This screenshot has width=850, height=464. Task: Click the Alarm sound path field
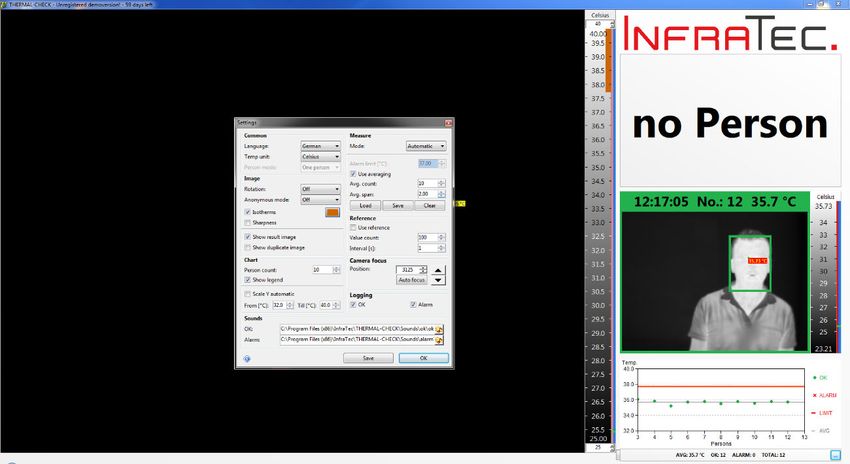358,340
